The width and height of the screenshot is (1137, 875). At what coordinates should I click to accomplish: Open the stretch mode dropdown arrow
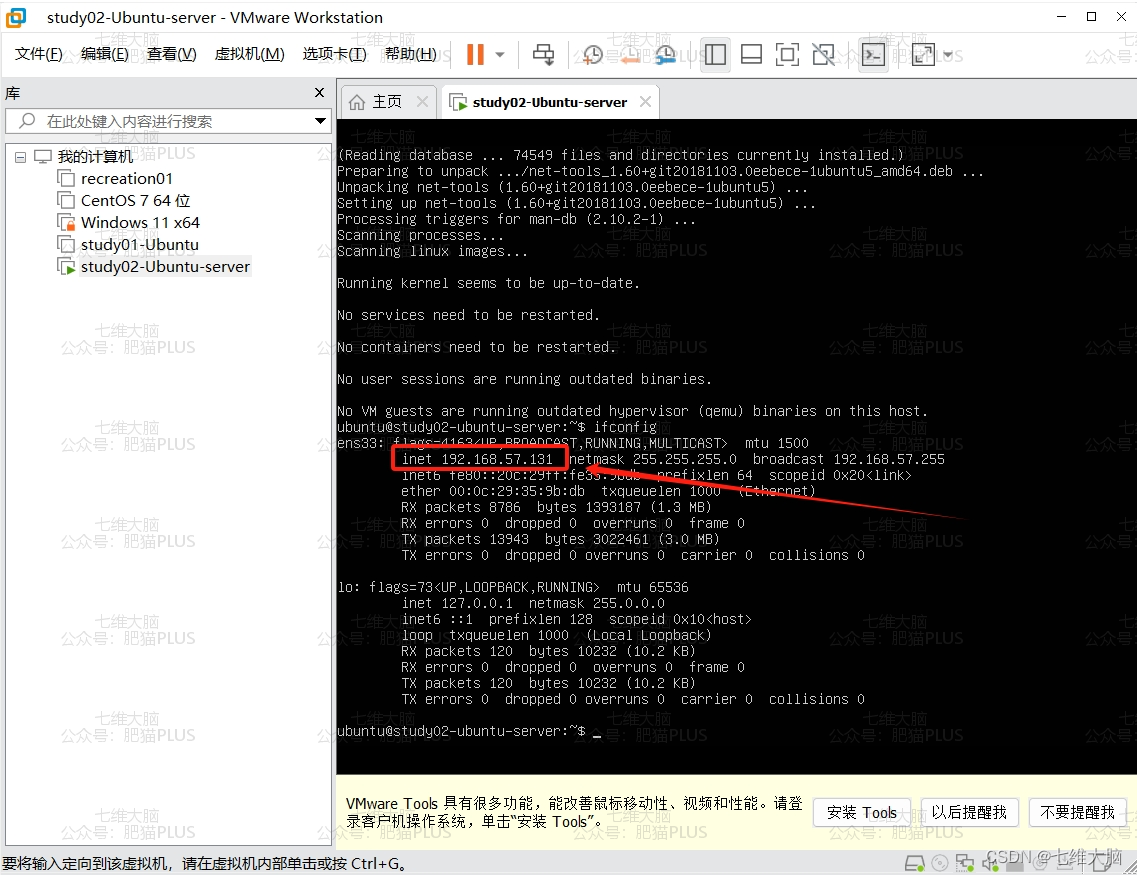click(948, 54)
